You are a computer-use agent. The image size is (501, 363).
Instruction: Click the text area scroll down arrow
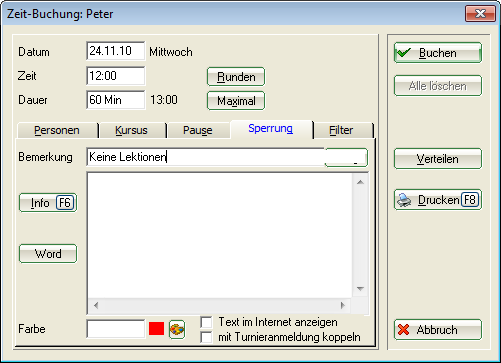click(360, 289)
